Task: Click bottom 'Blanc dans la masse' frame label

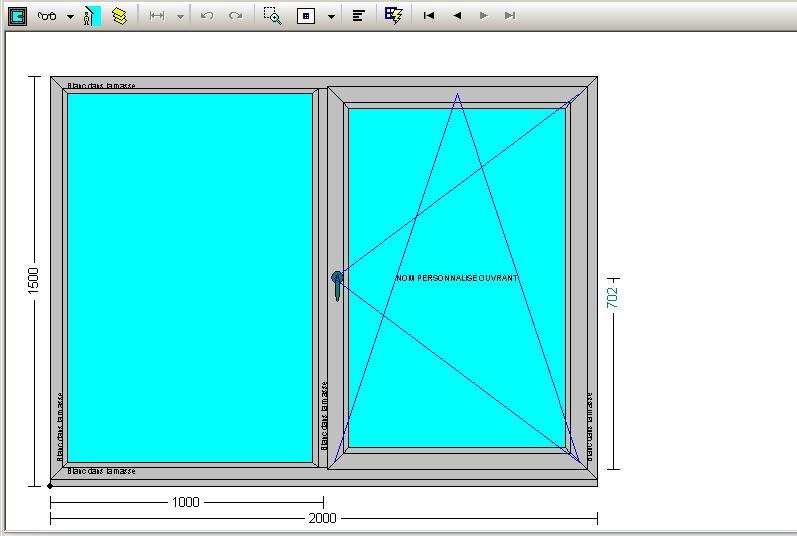Action: tap(102, 471)
